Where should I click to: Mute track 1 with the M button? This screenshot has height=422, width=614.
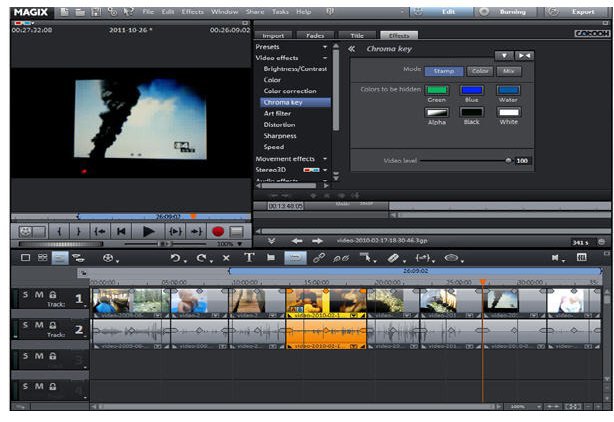tap(39, 296)
